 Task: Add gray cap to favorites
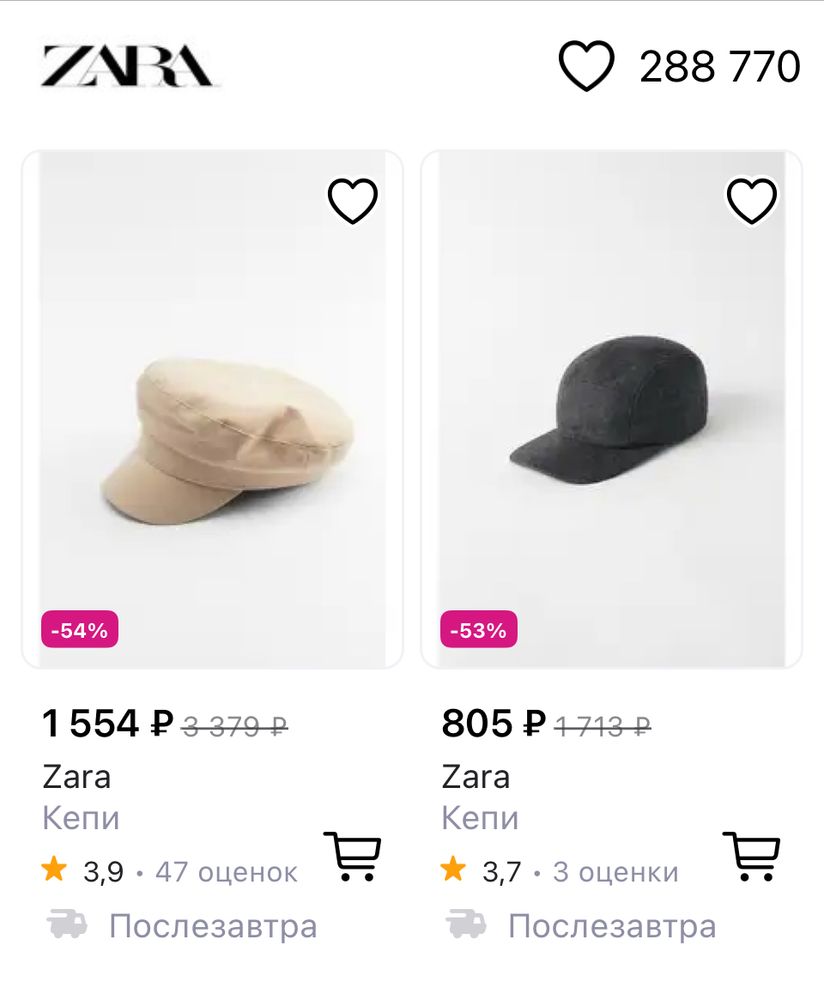[752, 201]
